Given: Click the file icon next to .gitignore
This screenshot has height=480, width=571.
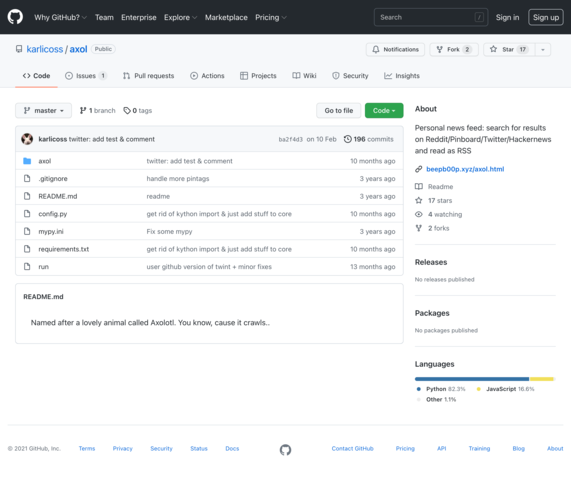Looking at the screenshot, I should (27, 178).
